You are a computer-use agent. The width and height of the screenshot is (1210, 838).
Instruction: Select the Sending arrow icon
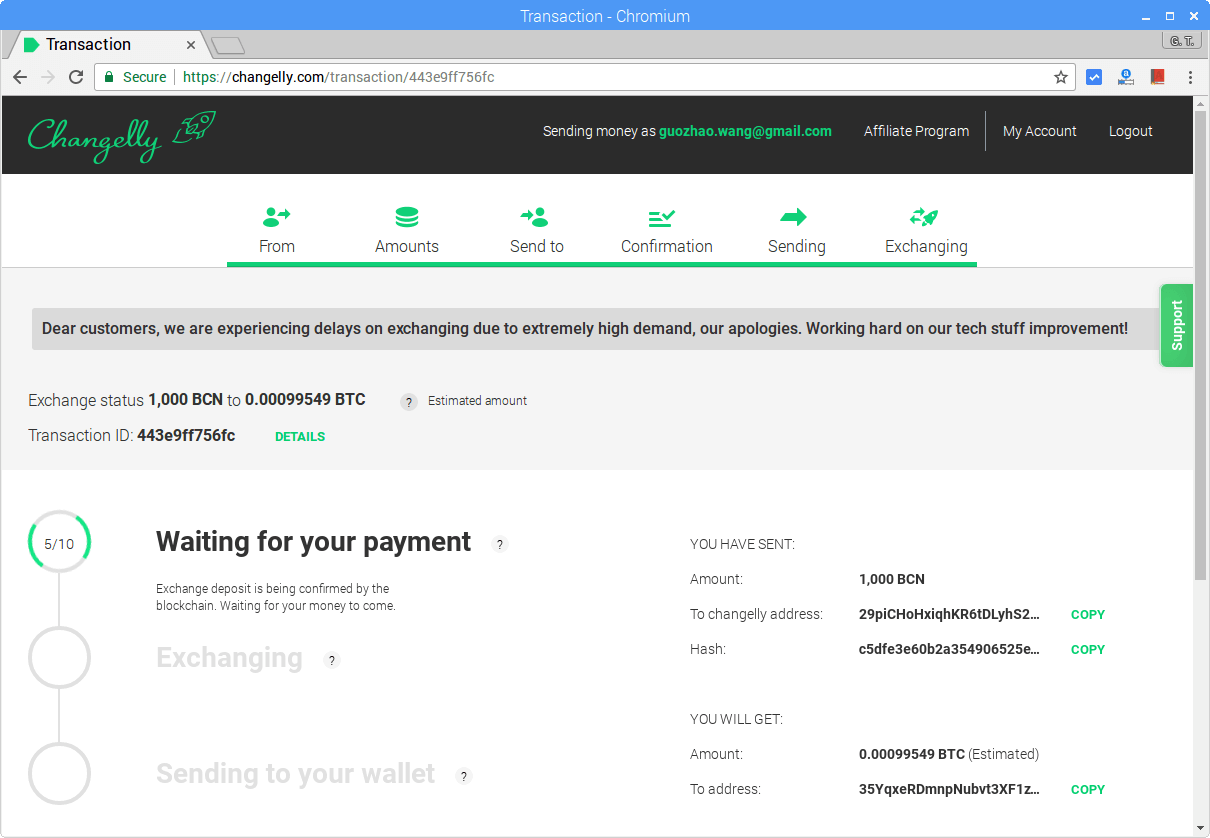tap(796, 215)
